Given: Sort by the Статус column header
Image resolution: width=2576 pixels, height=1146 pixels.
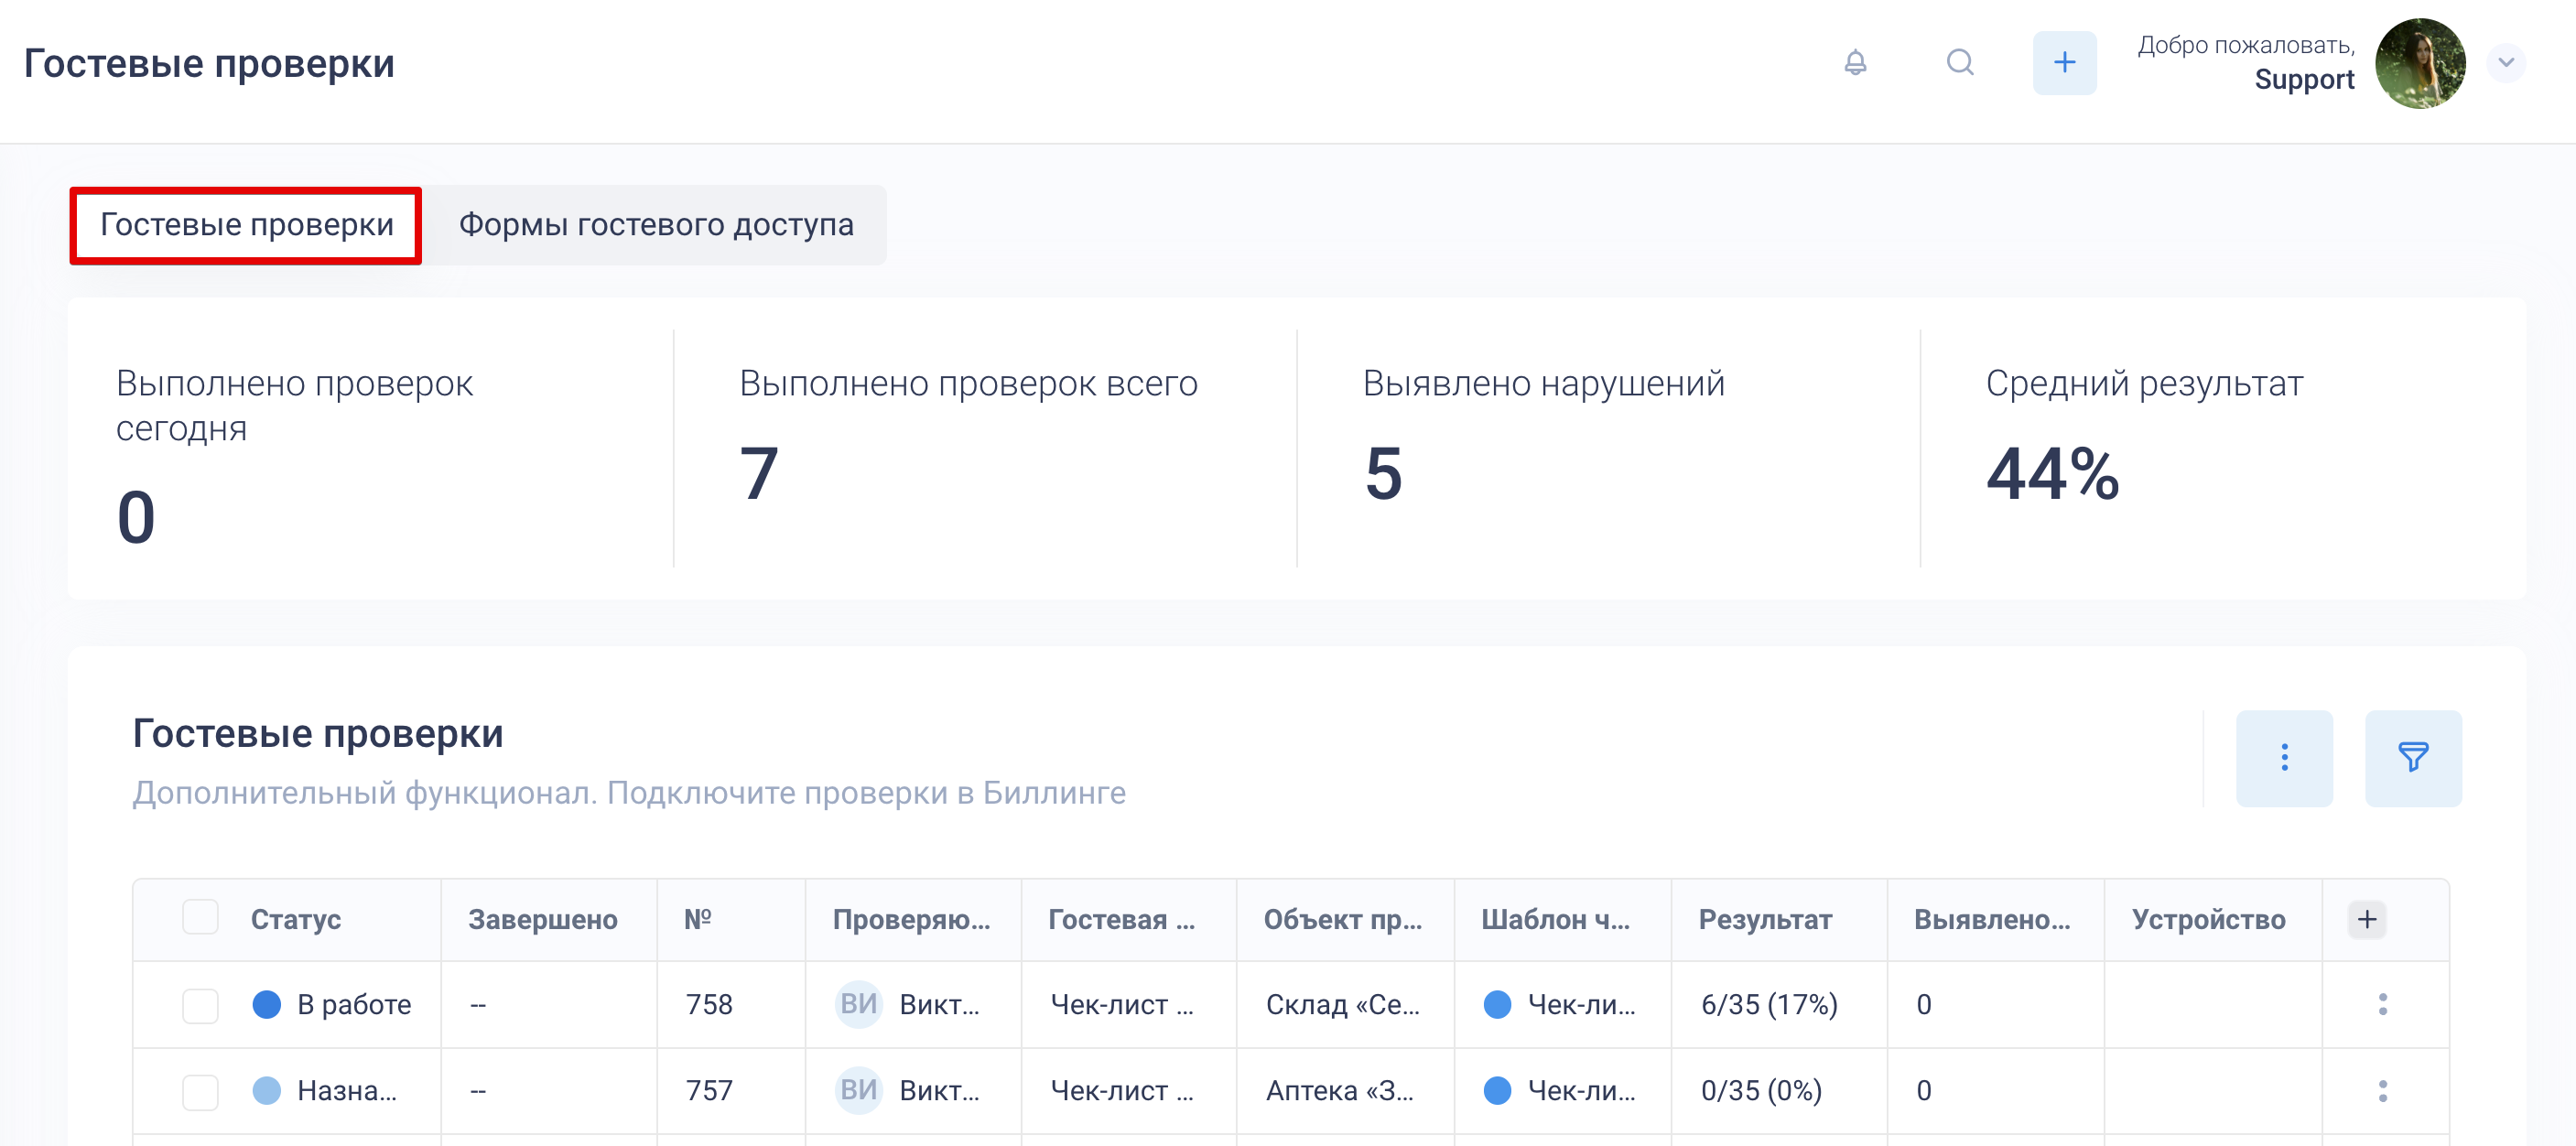Looking at the screenshot, I should (295, 919).
